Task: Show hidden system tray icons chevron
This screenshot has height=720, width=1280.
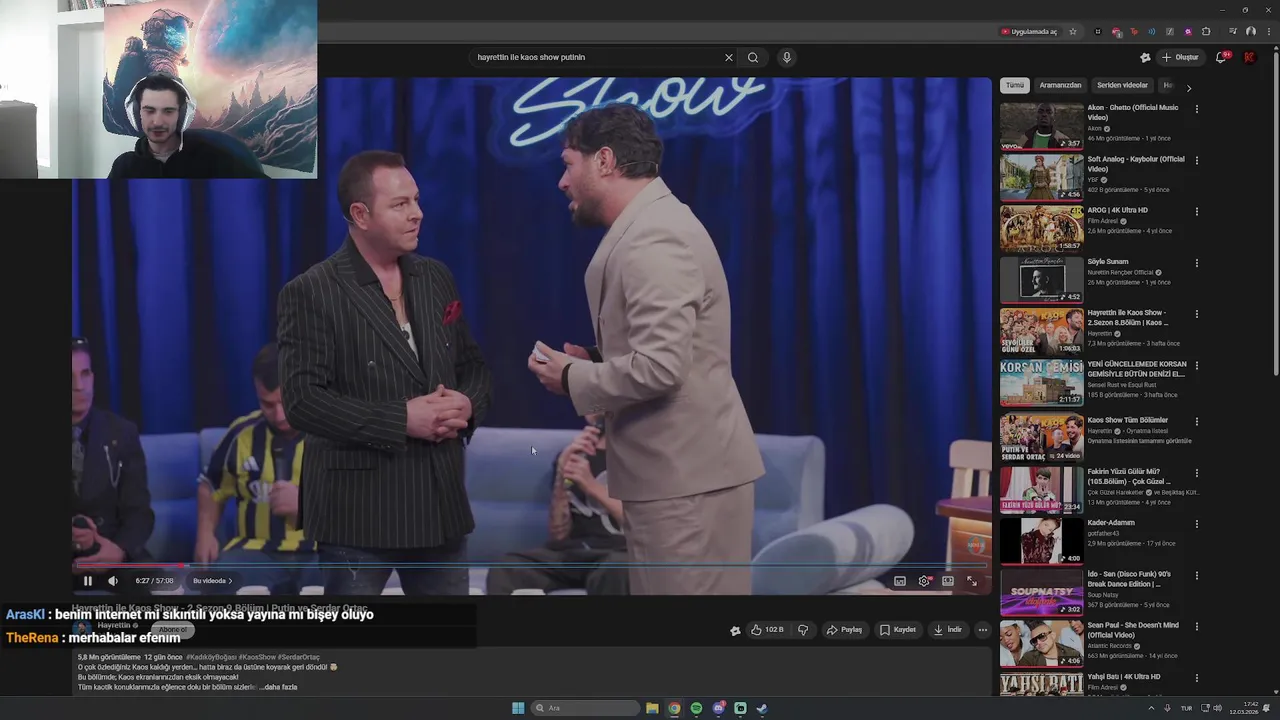Action: 1150,708
